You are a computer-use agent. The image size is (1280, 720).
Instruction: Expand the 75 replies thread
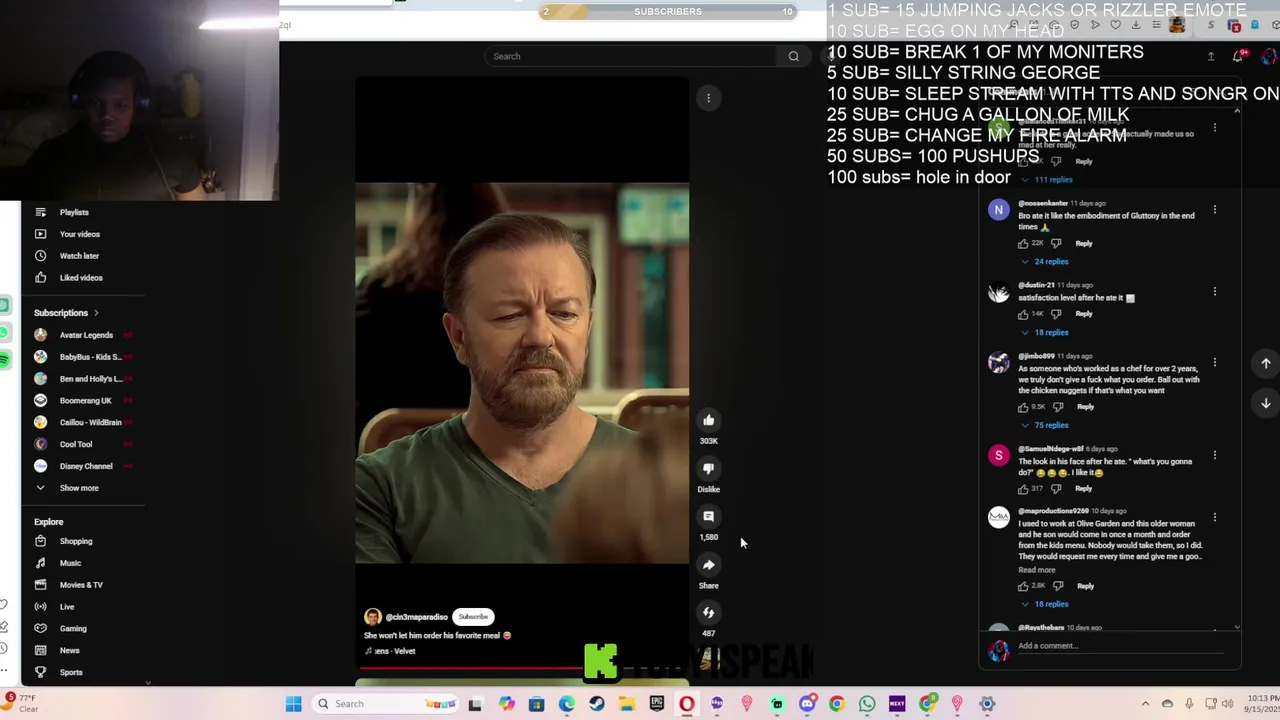click(1045, 426)
